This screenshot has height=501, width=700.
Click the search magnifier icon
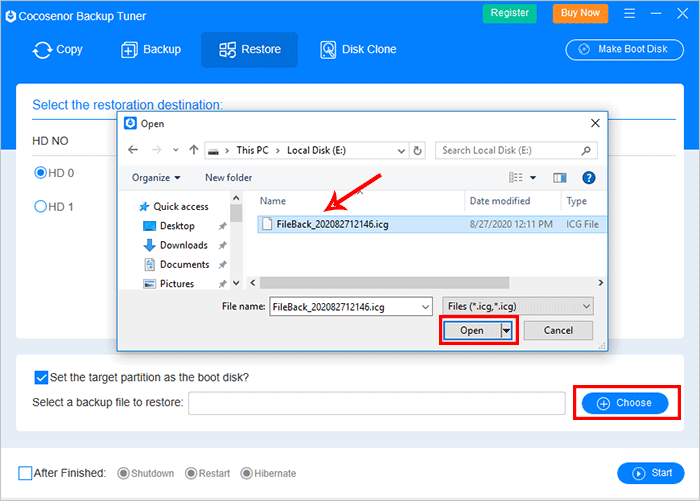(586, 151)
